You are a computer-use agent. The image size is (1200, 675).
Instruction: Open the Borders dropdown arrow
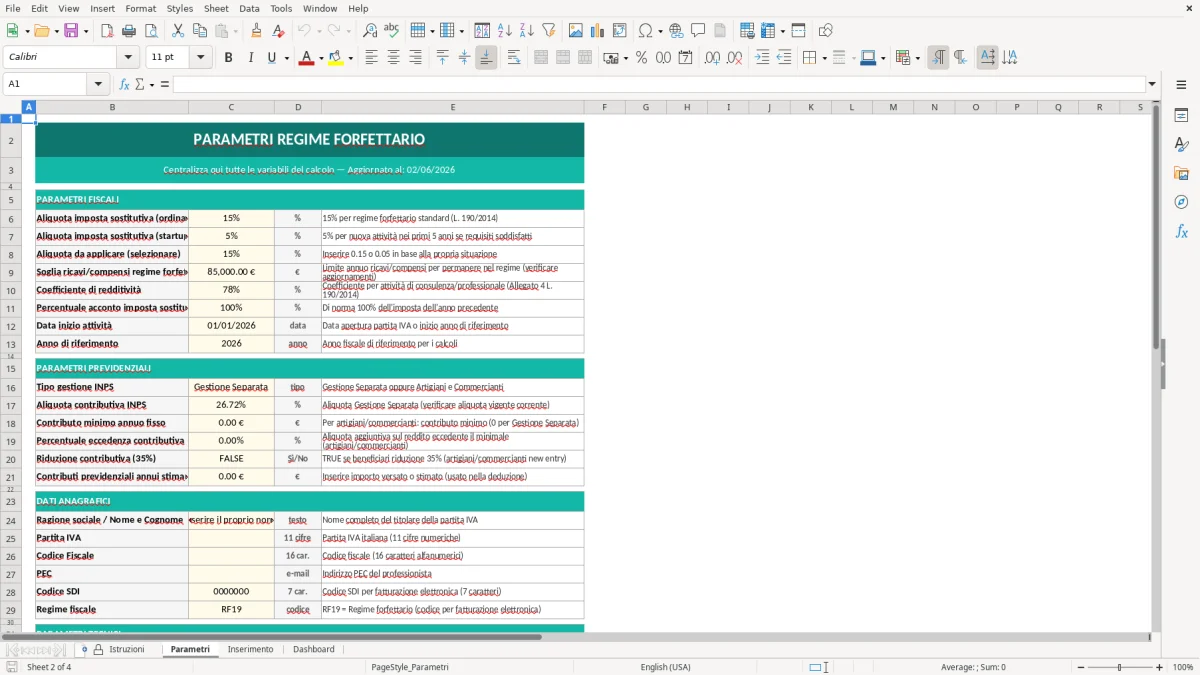coord(825,58)
